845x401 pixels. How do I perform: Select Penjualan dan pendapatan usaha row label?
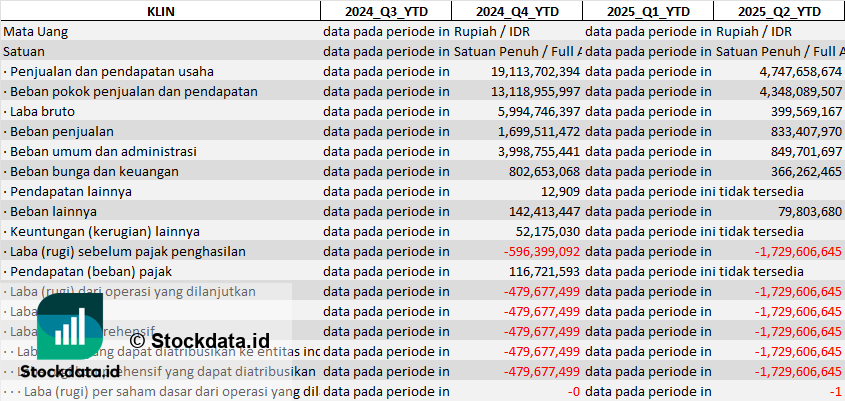pyautogui.click(x=109, y=72)
